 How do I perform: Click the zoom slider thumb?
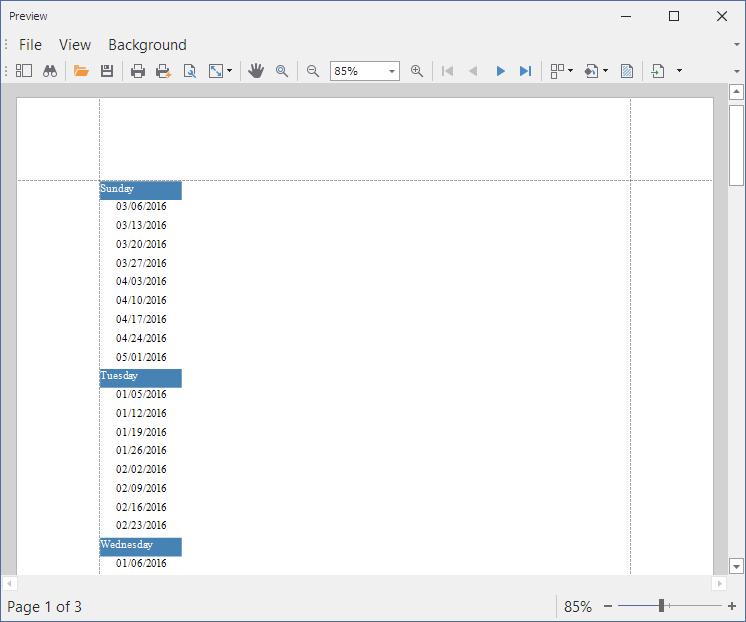pyautogui.click(x=661, y=606)
